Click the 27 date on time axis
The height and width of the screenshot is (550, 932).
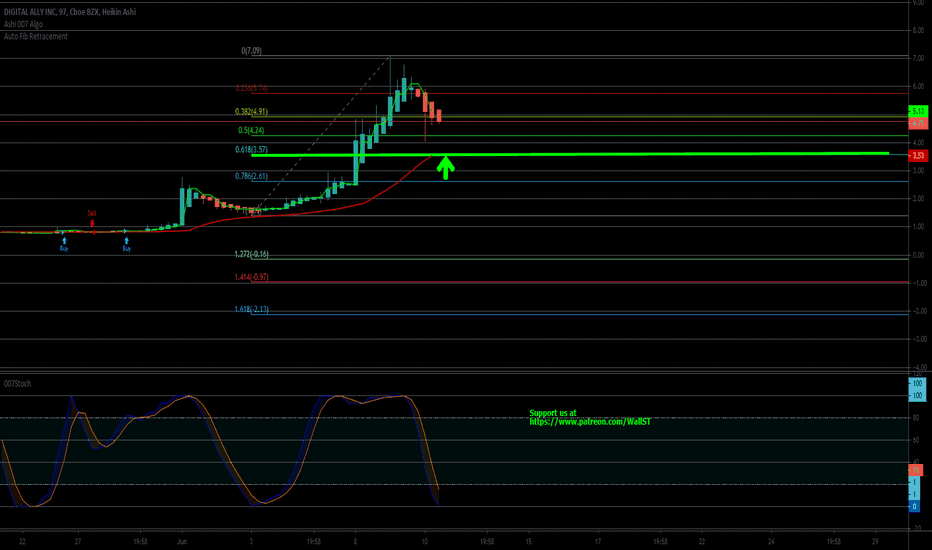[78, 542]
